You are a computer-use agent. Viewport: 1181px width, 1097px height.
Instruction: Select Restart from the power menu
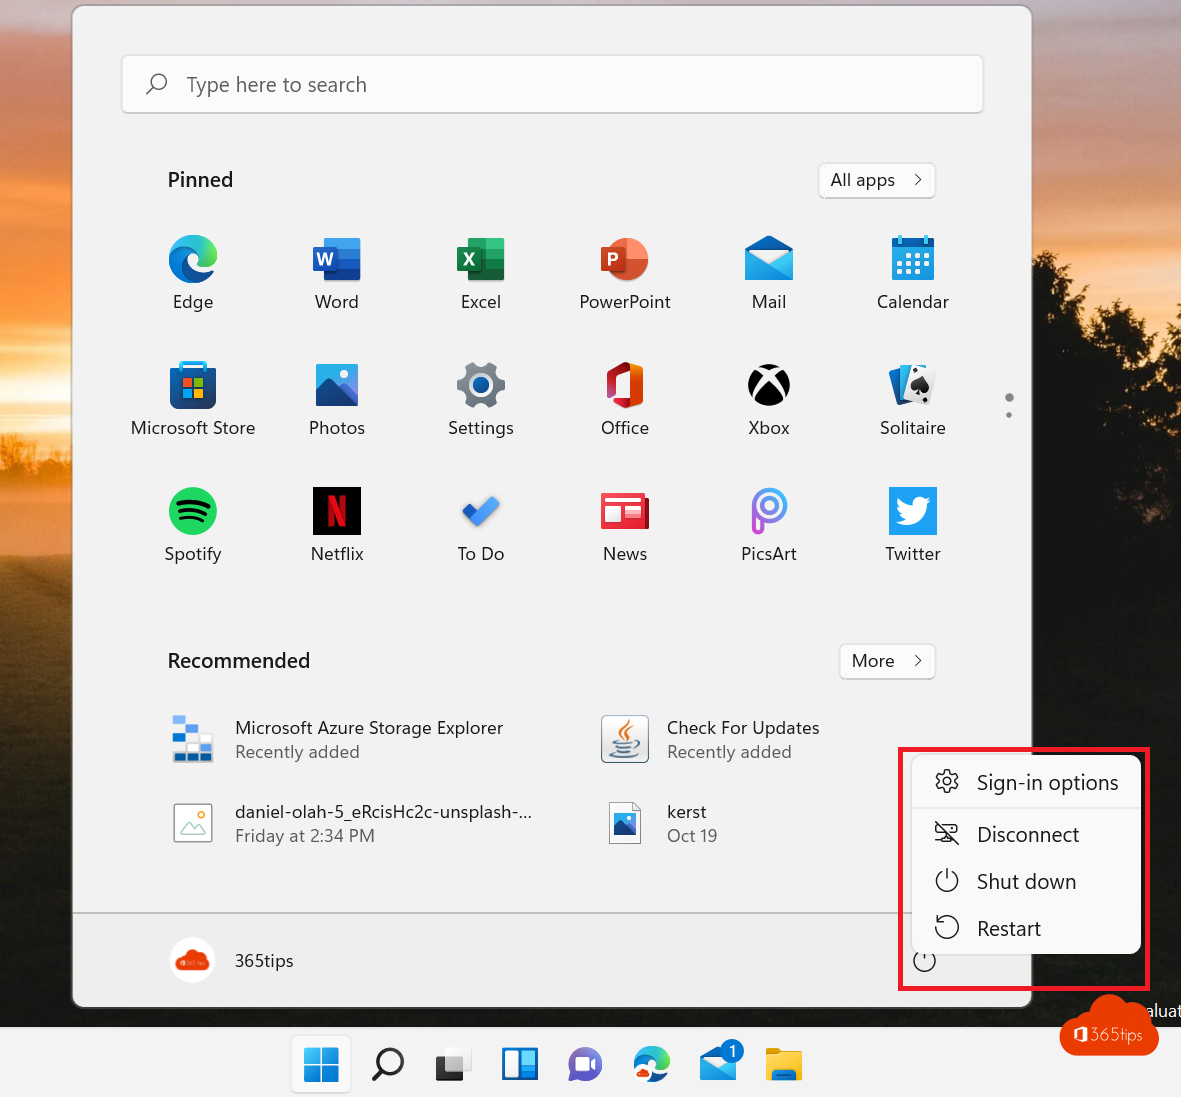point(1026,927)
